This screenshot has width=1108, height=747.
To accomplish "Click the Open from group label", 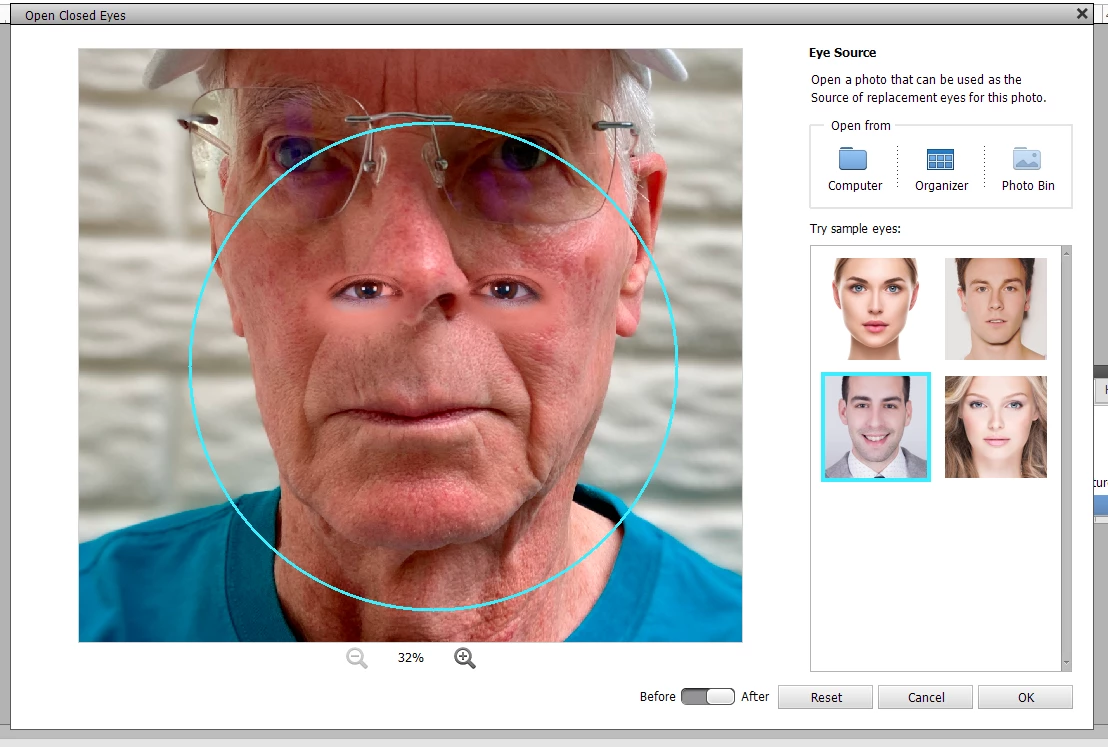I will [x=860, y=125].
